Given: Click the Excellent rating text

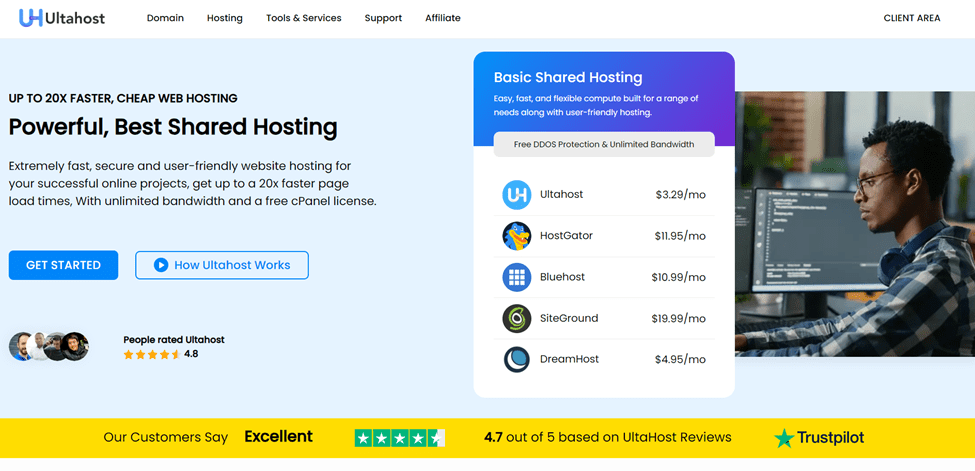Looking at the screenshot, I should coord(279,437).
